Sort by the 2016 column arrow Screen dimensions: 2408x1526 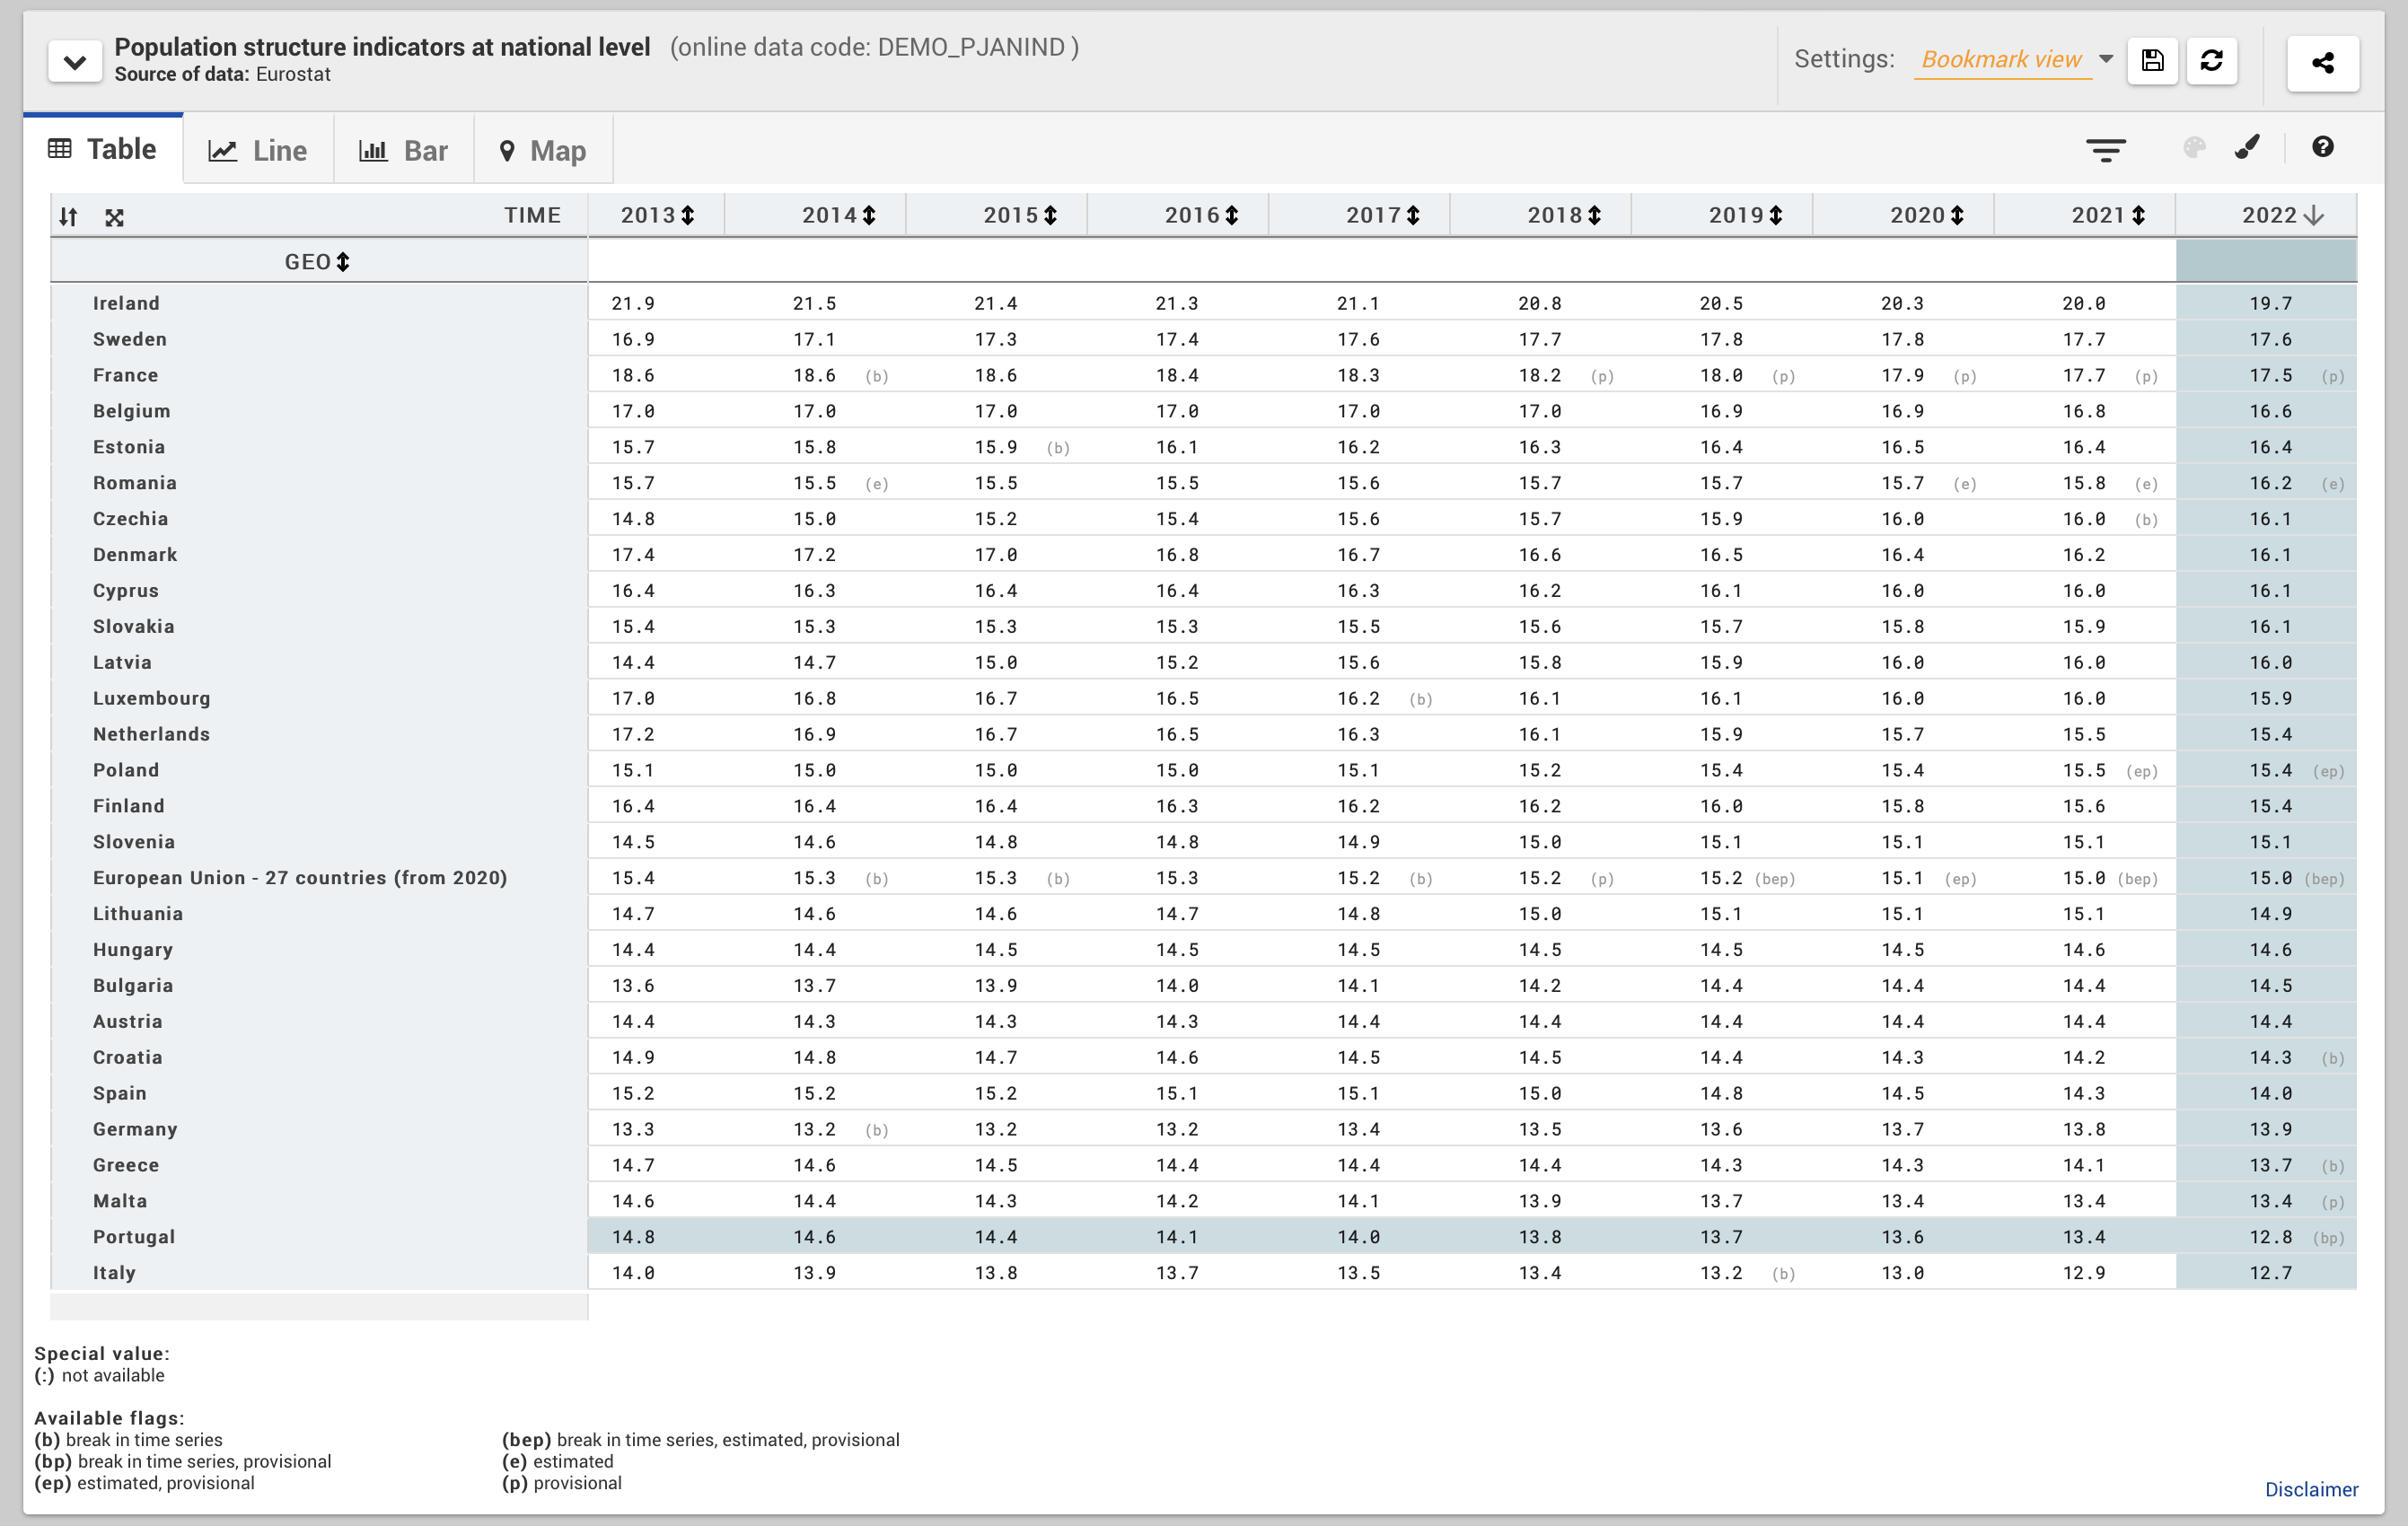tap(1232, 215)
